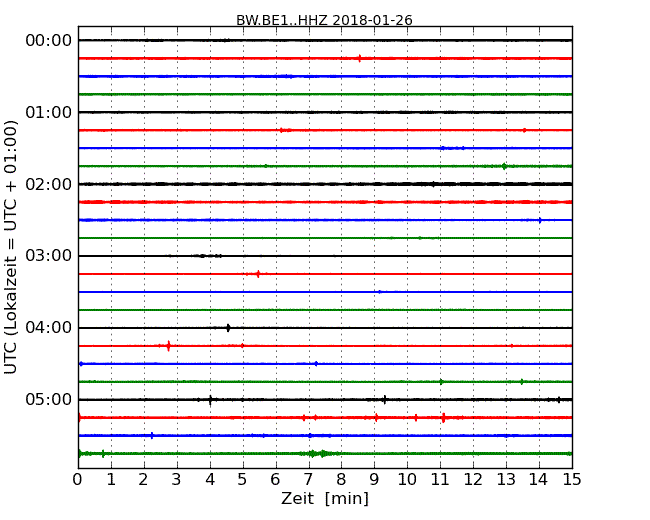
Task: Click the 04:00 time label
Action: 49,328
